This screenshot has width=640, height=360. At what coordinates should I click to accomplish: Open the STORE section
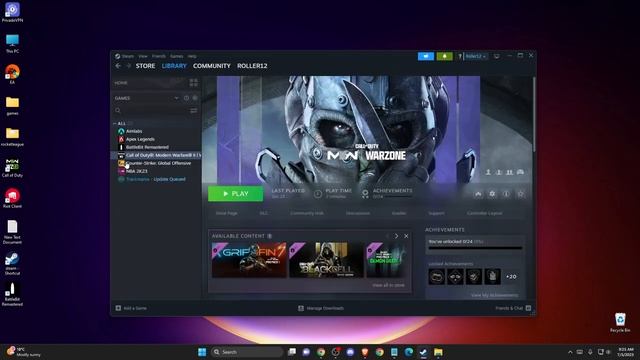tap(145, 66)
